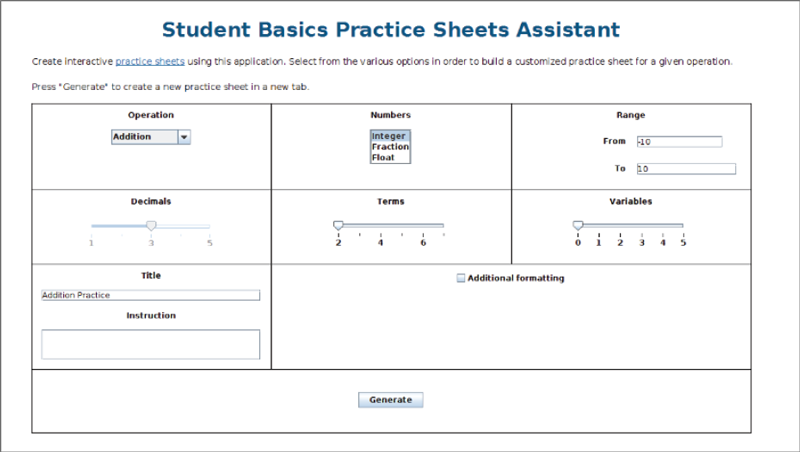This screenshot has height=452, width=800.
Task: Click the Title text field
Action: (x=150, y=295)
